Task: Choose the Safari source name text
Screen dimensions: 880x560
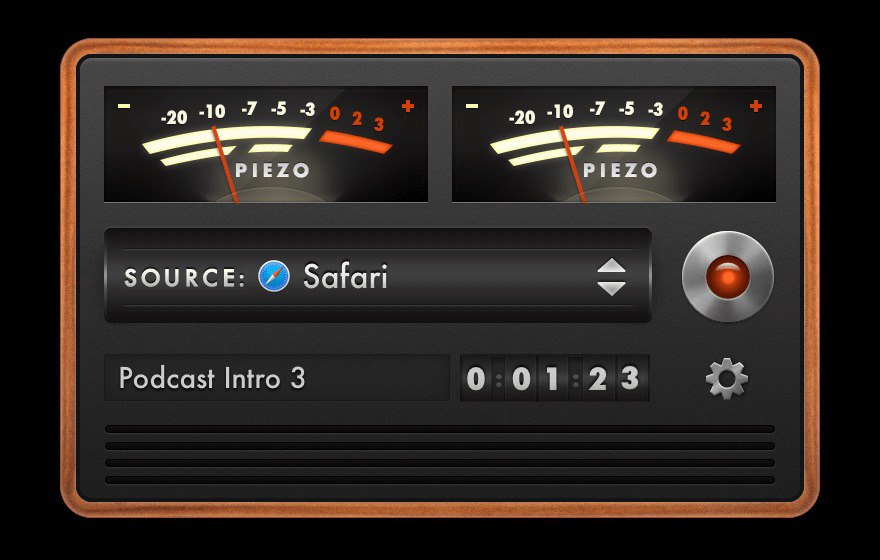Action: point(345,276)
